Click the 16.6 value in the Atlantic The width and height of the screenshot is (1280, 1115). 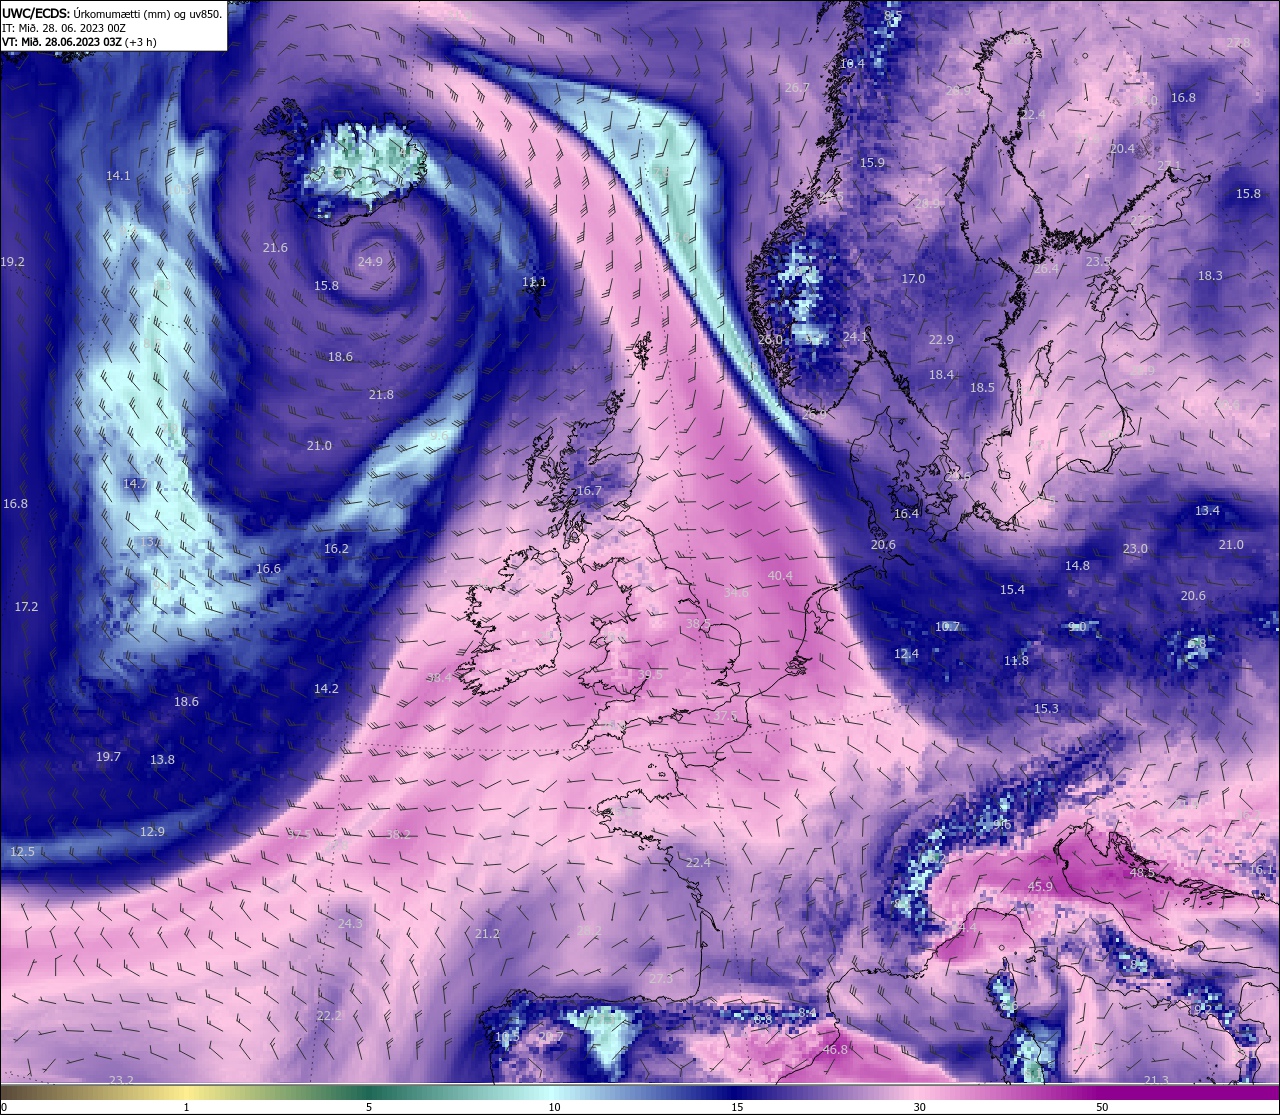click(268, 569)
